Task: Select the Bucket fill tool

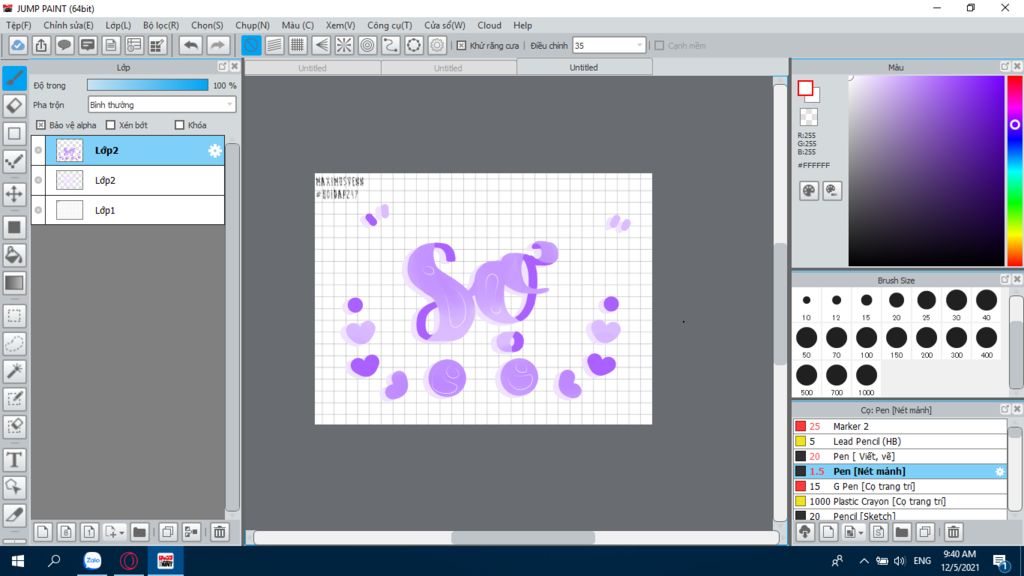Action: coord(14,255)
